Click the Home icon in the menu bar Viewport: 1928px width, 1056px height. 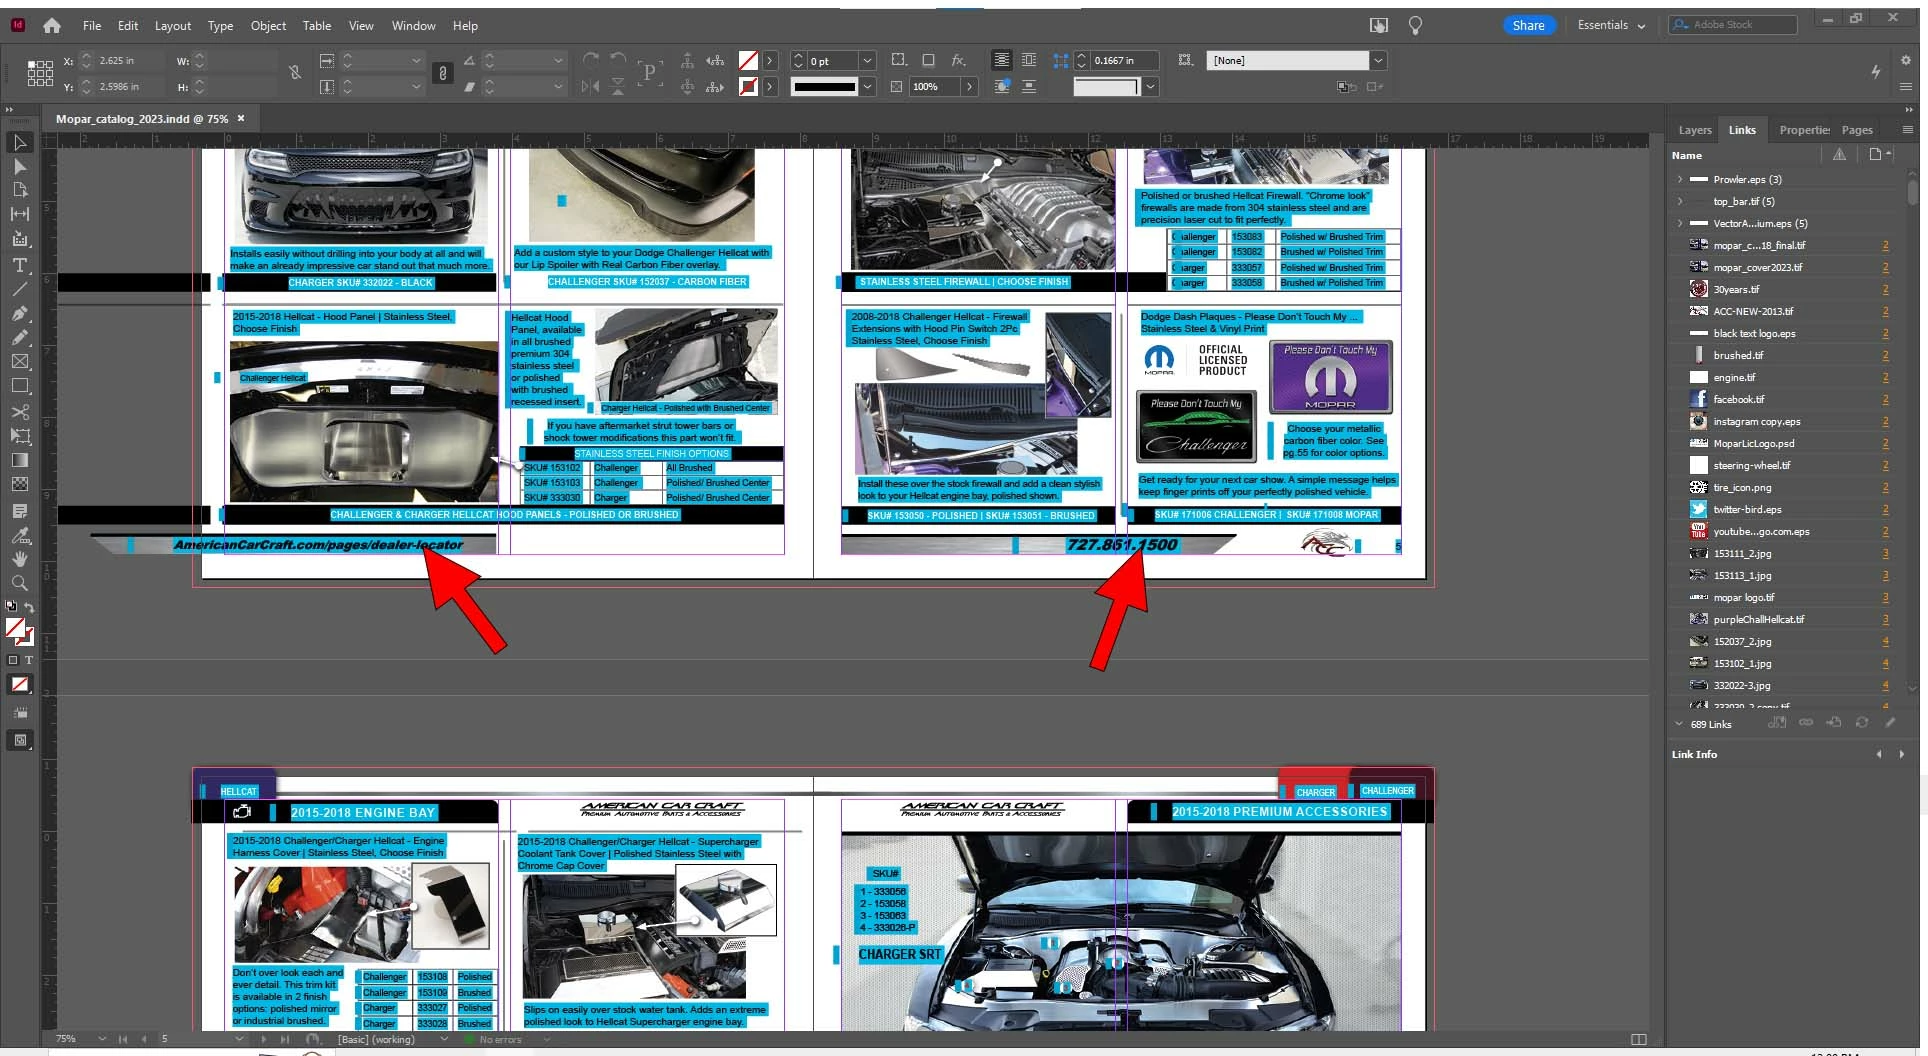[51, 26]
